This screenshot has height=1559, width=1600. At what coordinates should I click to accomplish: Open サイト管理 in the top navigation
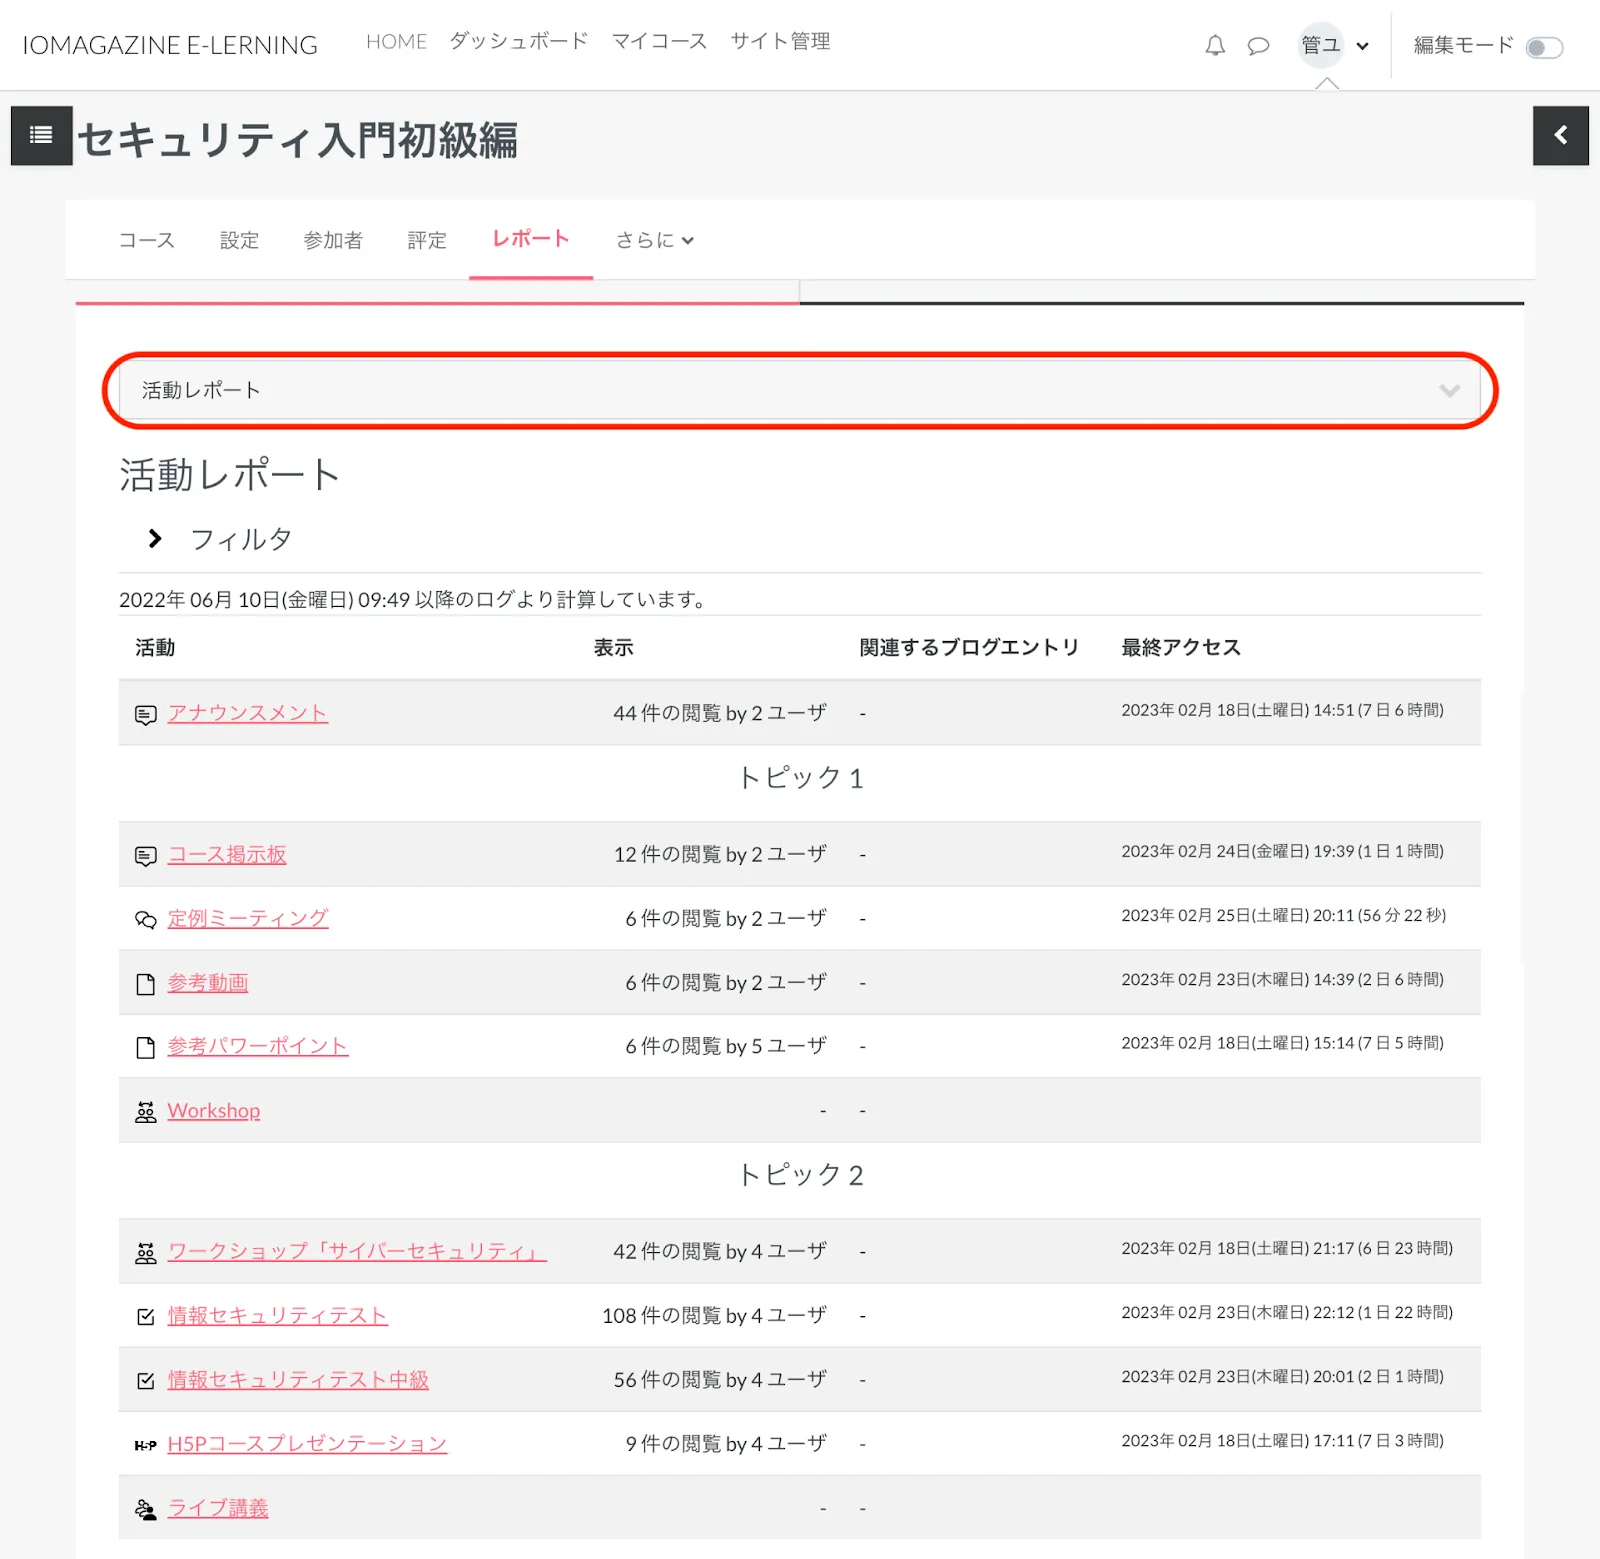[x=780, y=41]
